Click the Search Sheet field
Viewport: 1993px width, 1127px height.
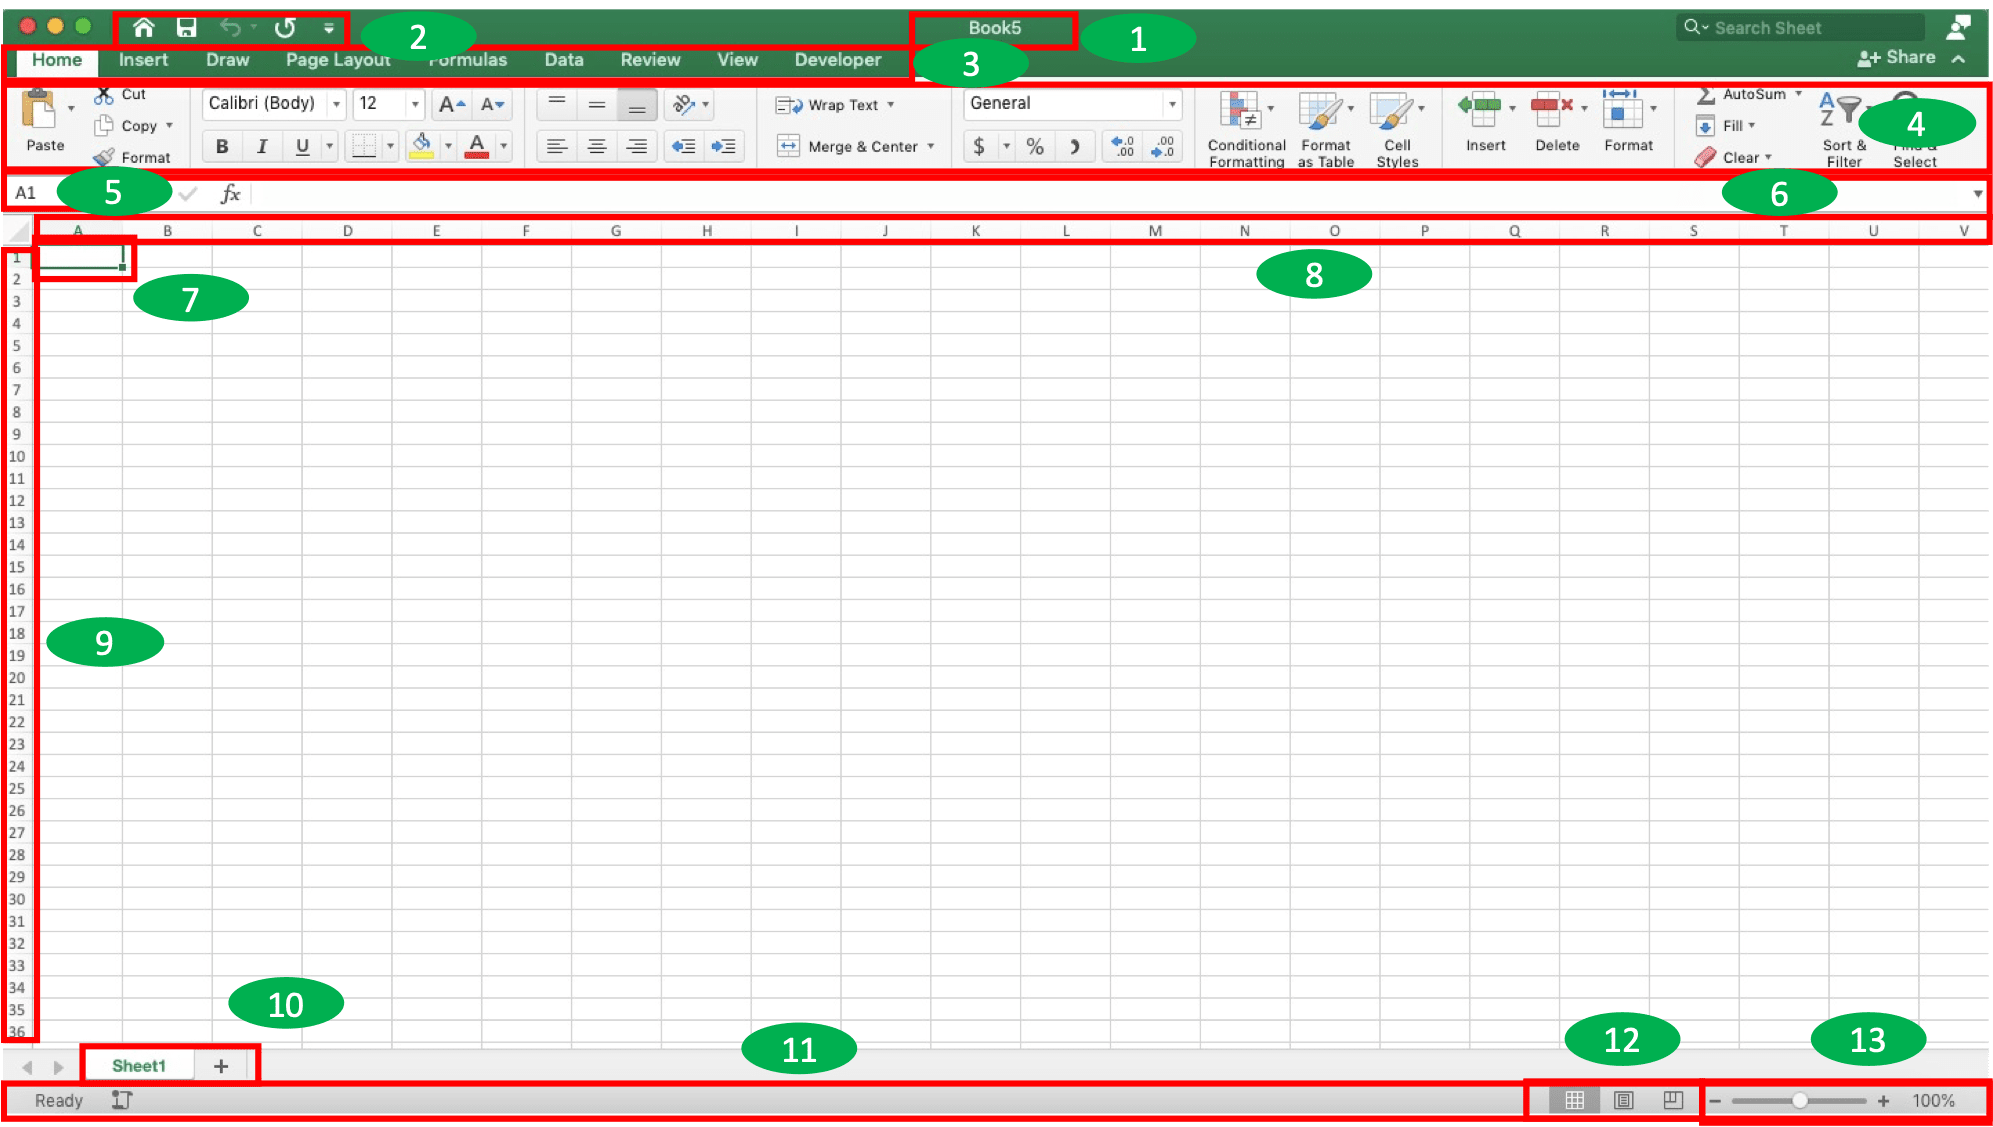coord(1800,28)
